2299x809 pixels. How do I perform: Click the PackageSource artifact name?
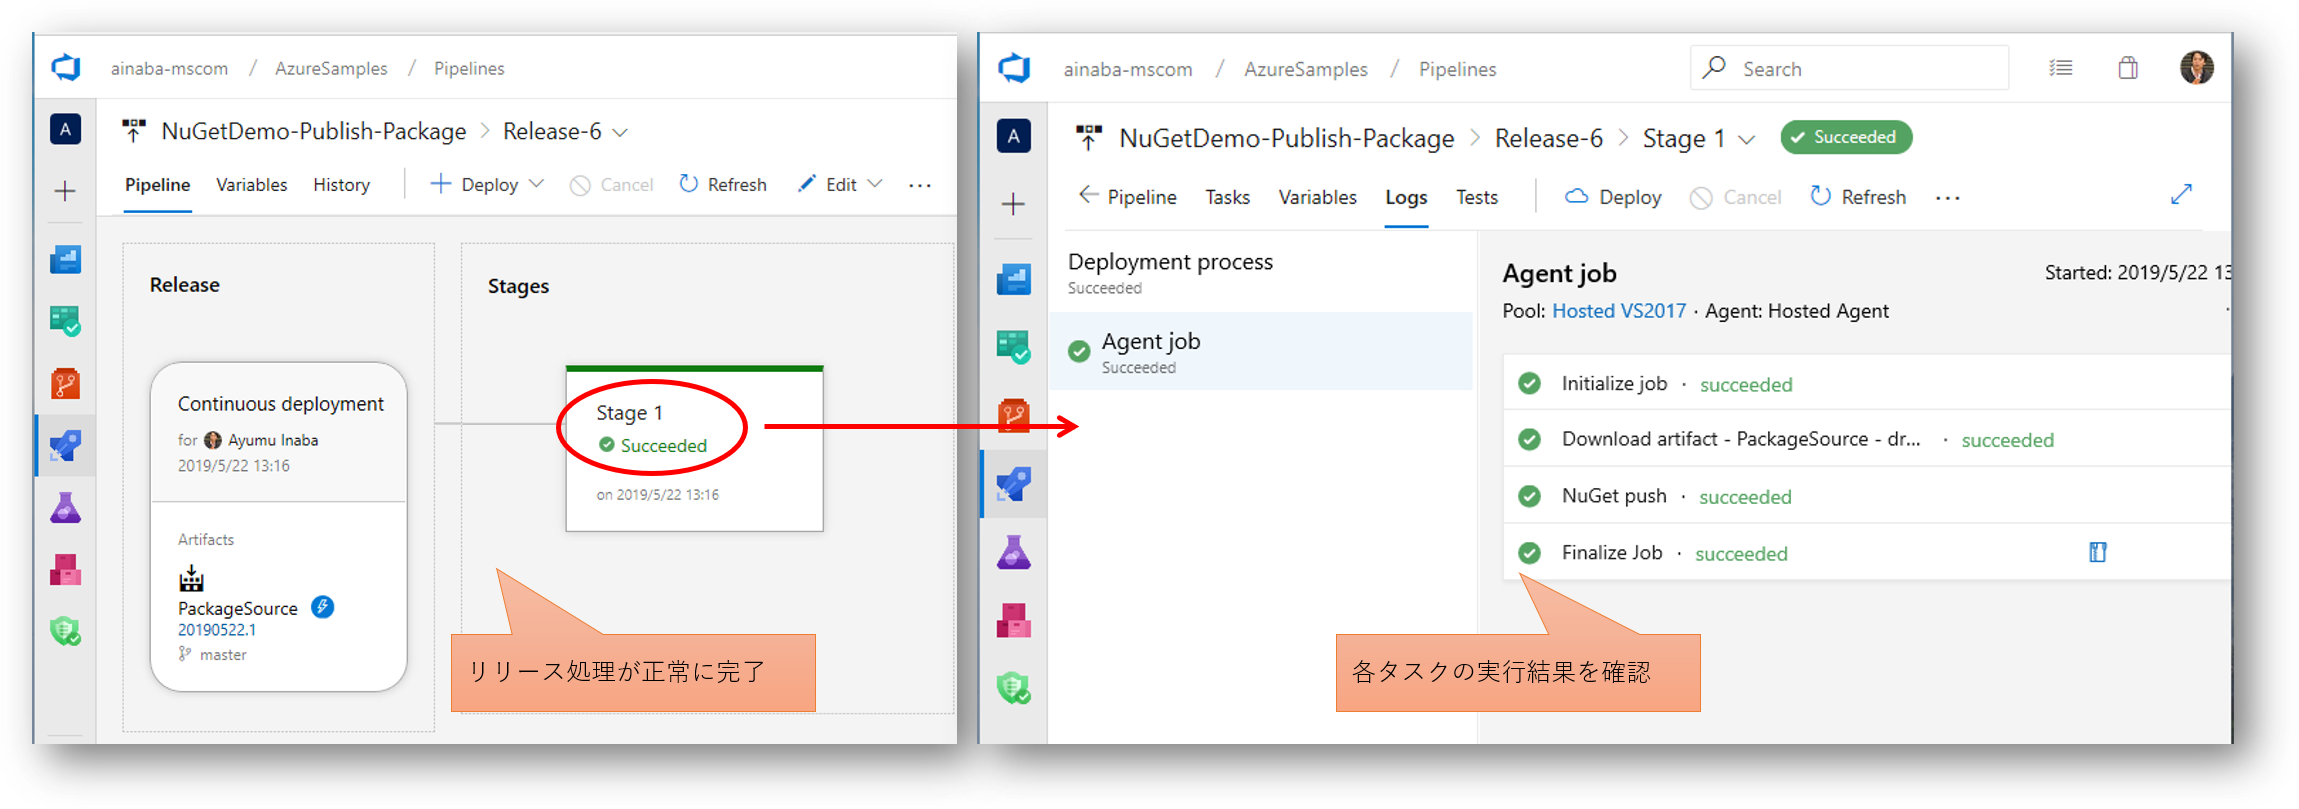[238, 608]
